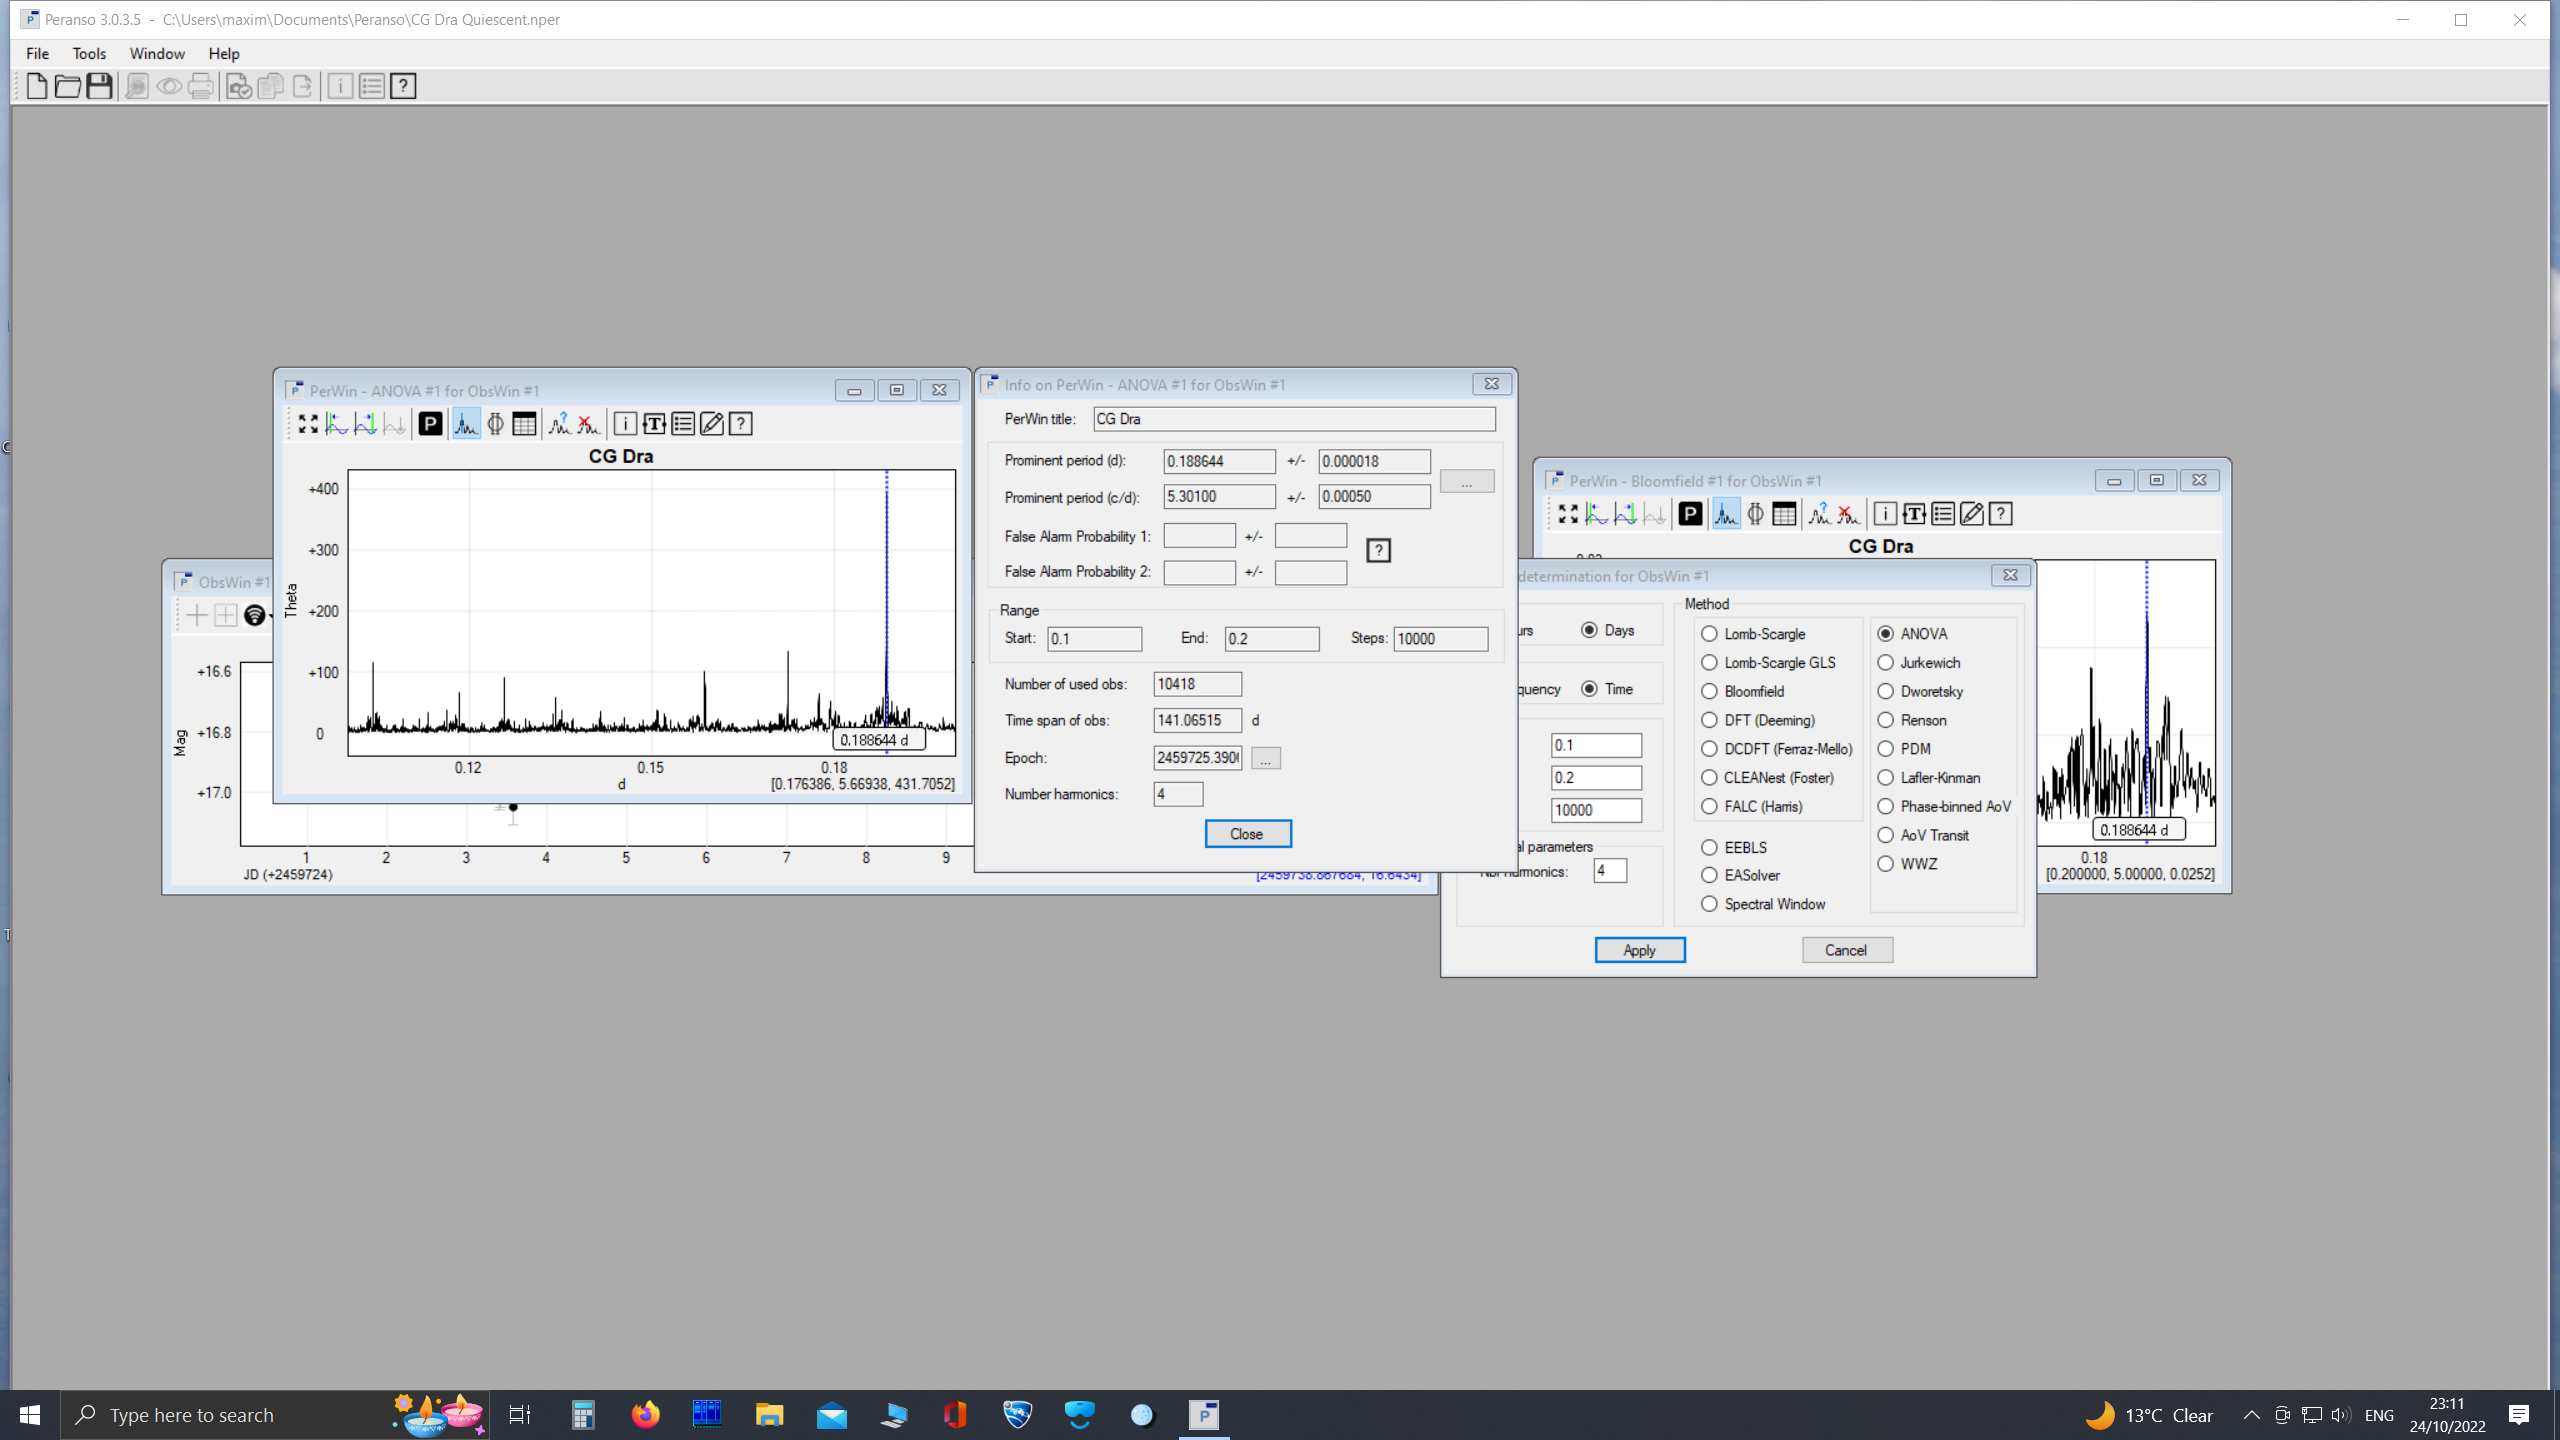Save the project using the floppy icon
The width and height of the screenshot is (2560, 1440).
(99, 86)
